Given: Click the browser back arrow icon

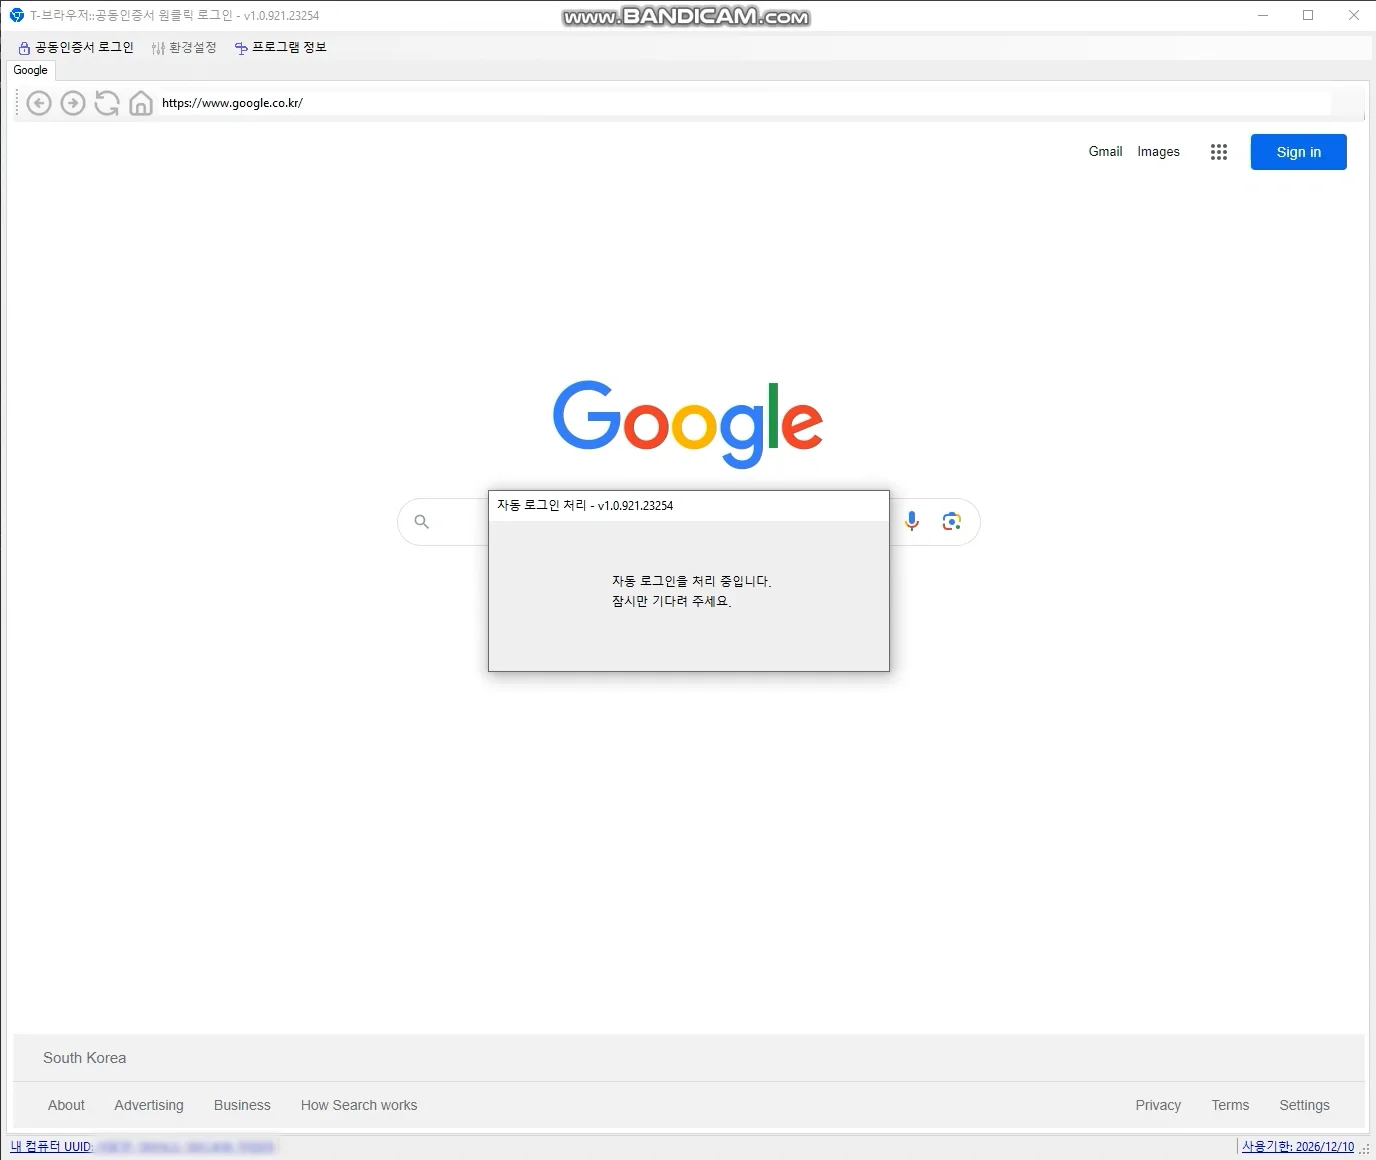Looking at the screenshot, I should [39, 103].
